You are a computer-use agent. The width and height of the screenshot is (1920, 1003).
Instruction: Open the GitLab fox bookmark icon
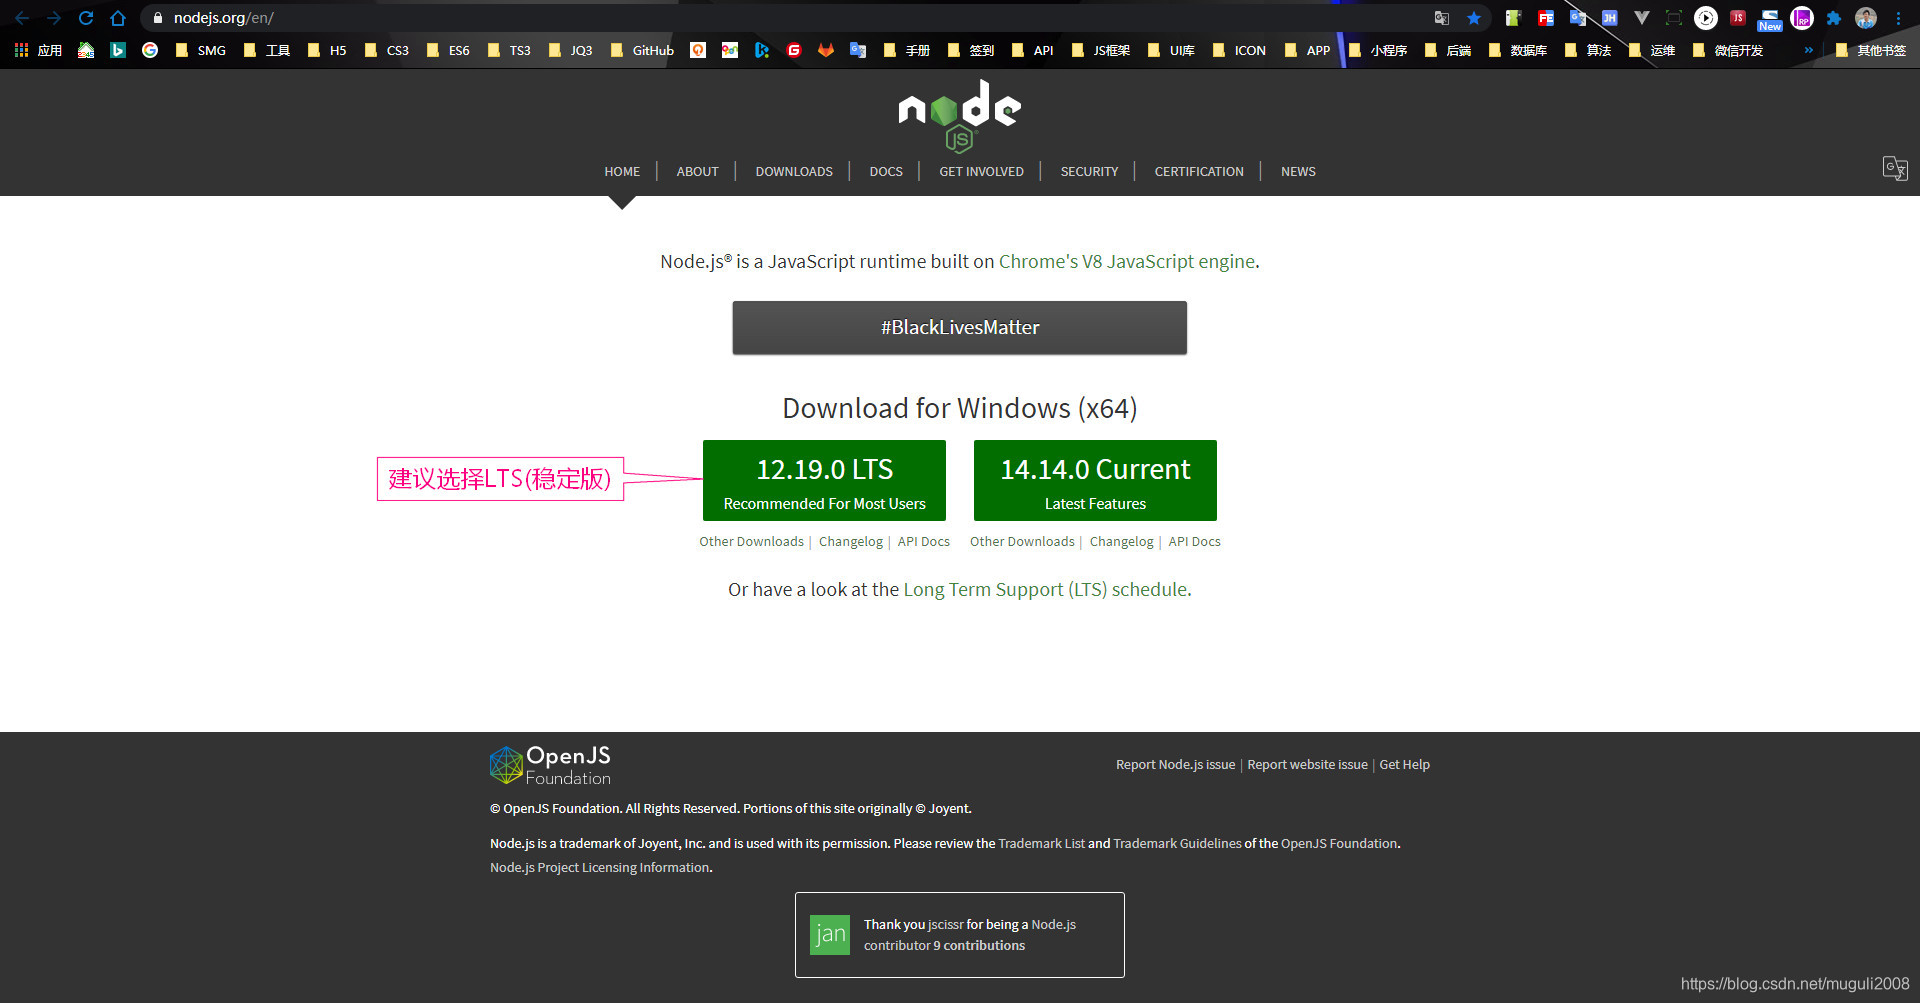click(826, 50)
